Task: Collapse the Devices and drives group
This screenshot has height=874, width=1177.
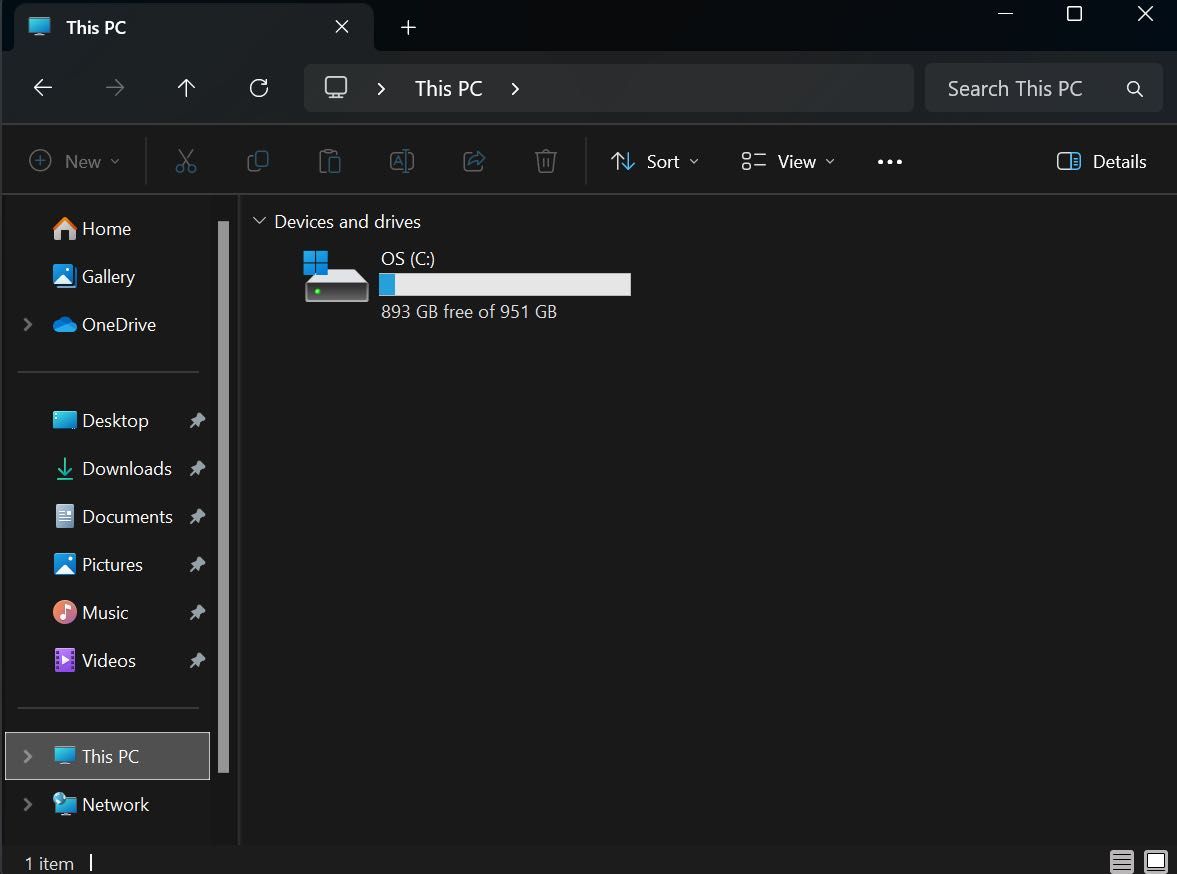Action: [x=259, y=221]
